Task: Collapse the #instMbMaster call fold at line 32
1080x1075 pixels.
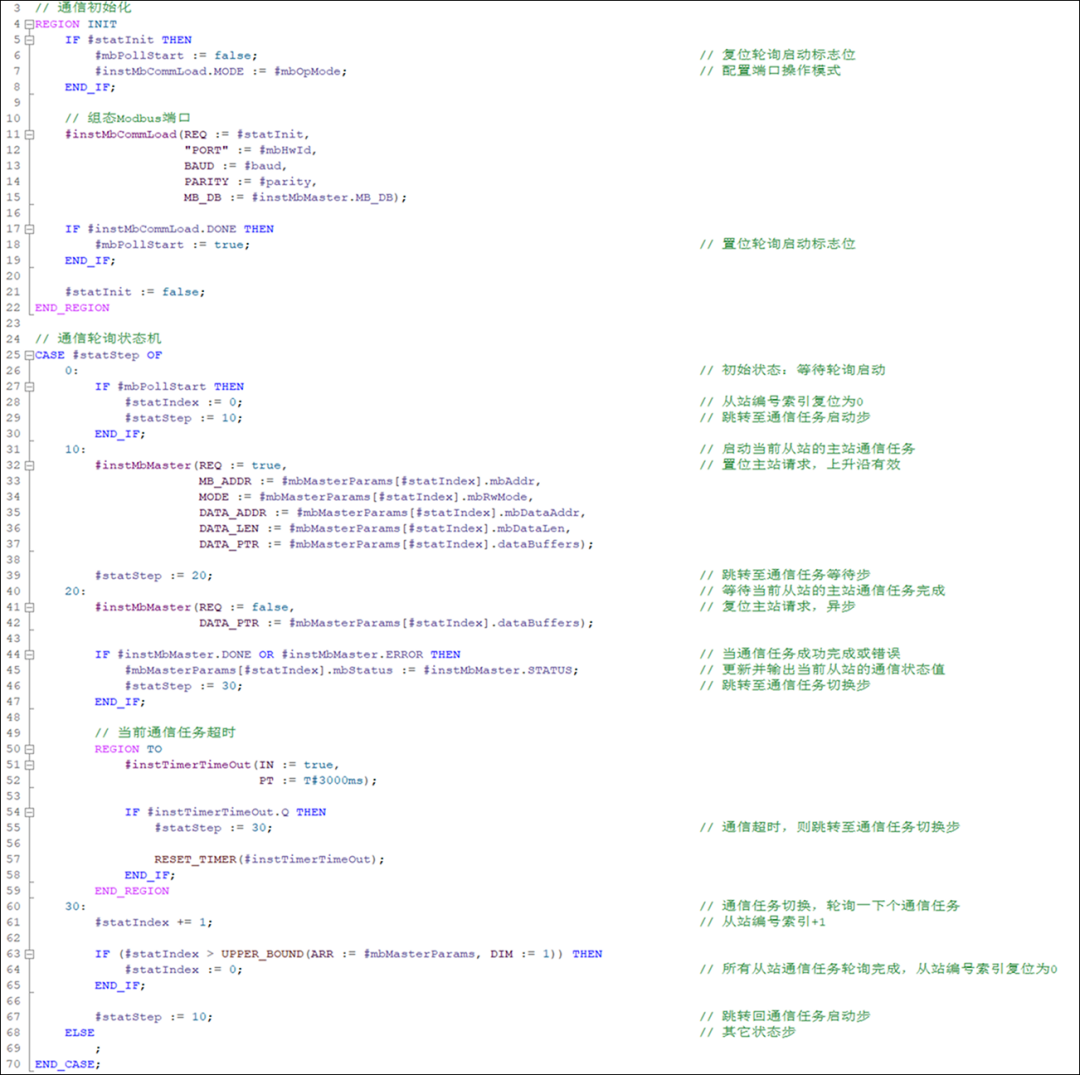Action: (x=29, y=466)
